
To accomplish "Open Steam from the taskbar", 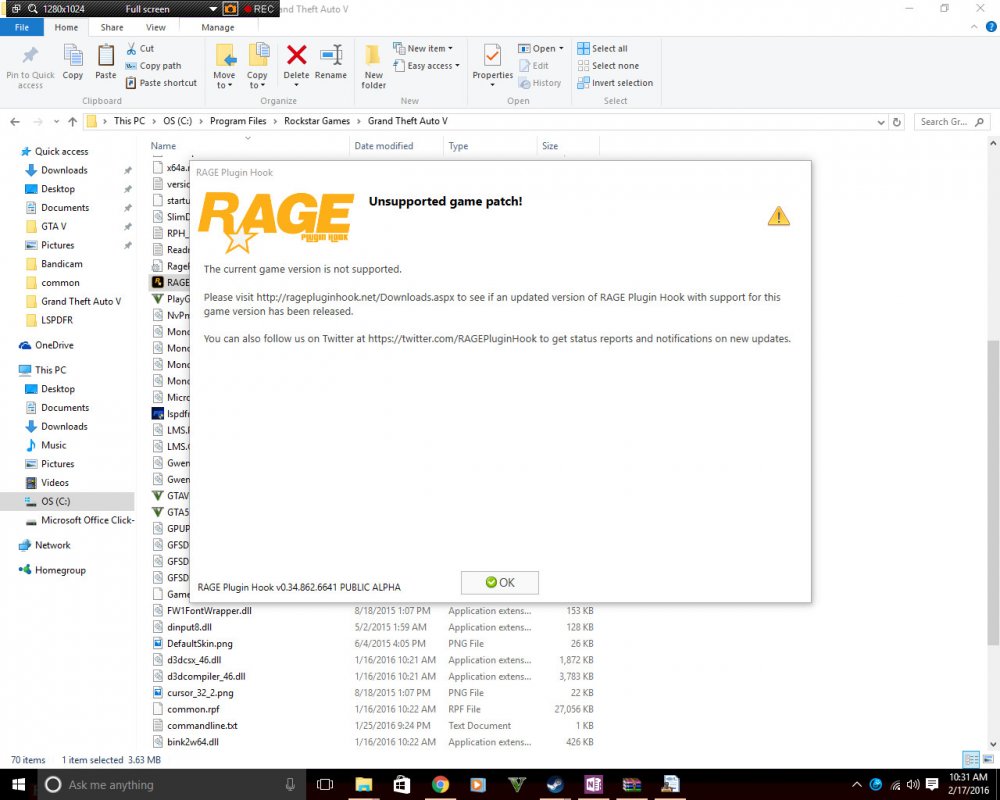I will 555,784.
